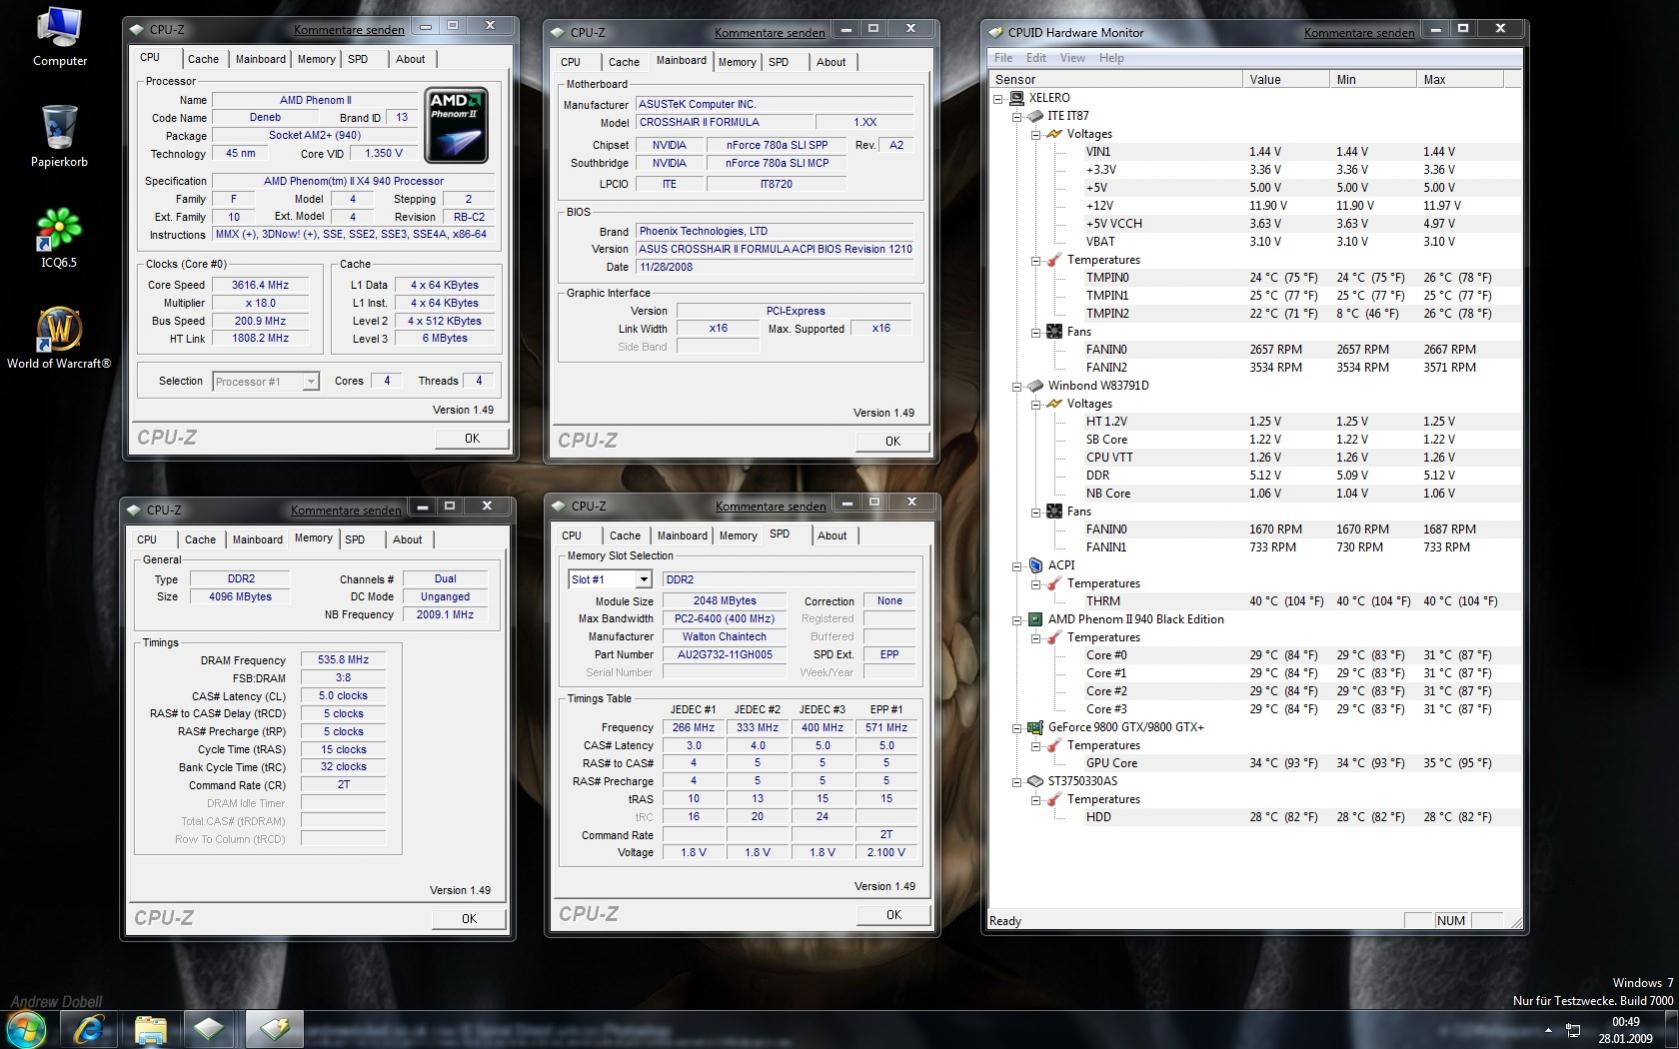This screenshot has width=1679, height=1049.
Task: Switch to Memory tab in the CPU-Z Motherboard window
Action: 737,62
